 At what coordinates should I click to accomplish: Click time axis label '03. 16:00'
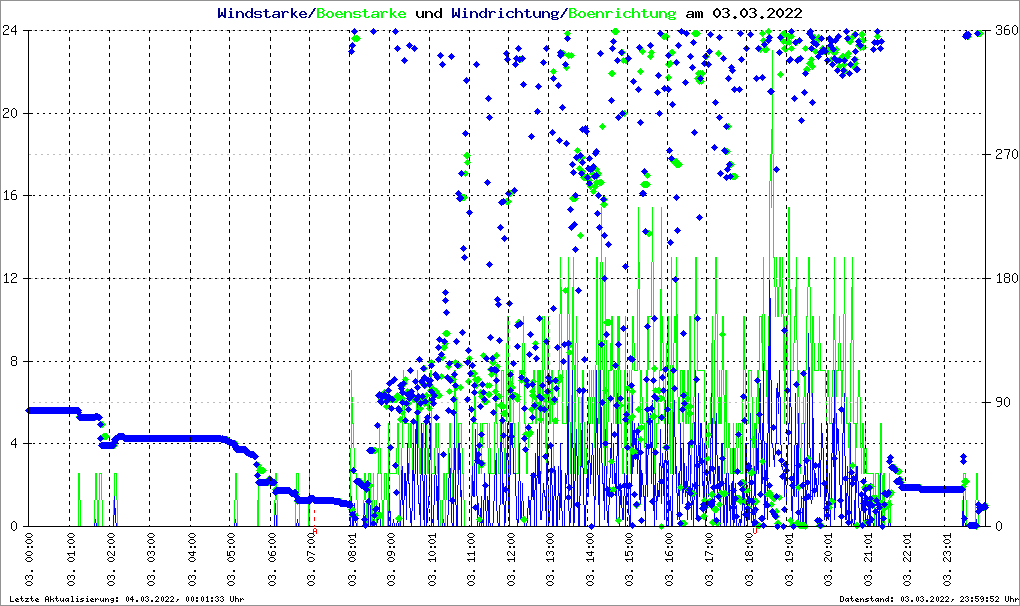tap(669, 560)
